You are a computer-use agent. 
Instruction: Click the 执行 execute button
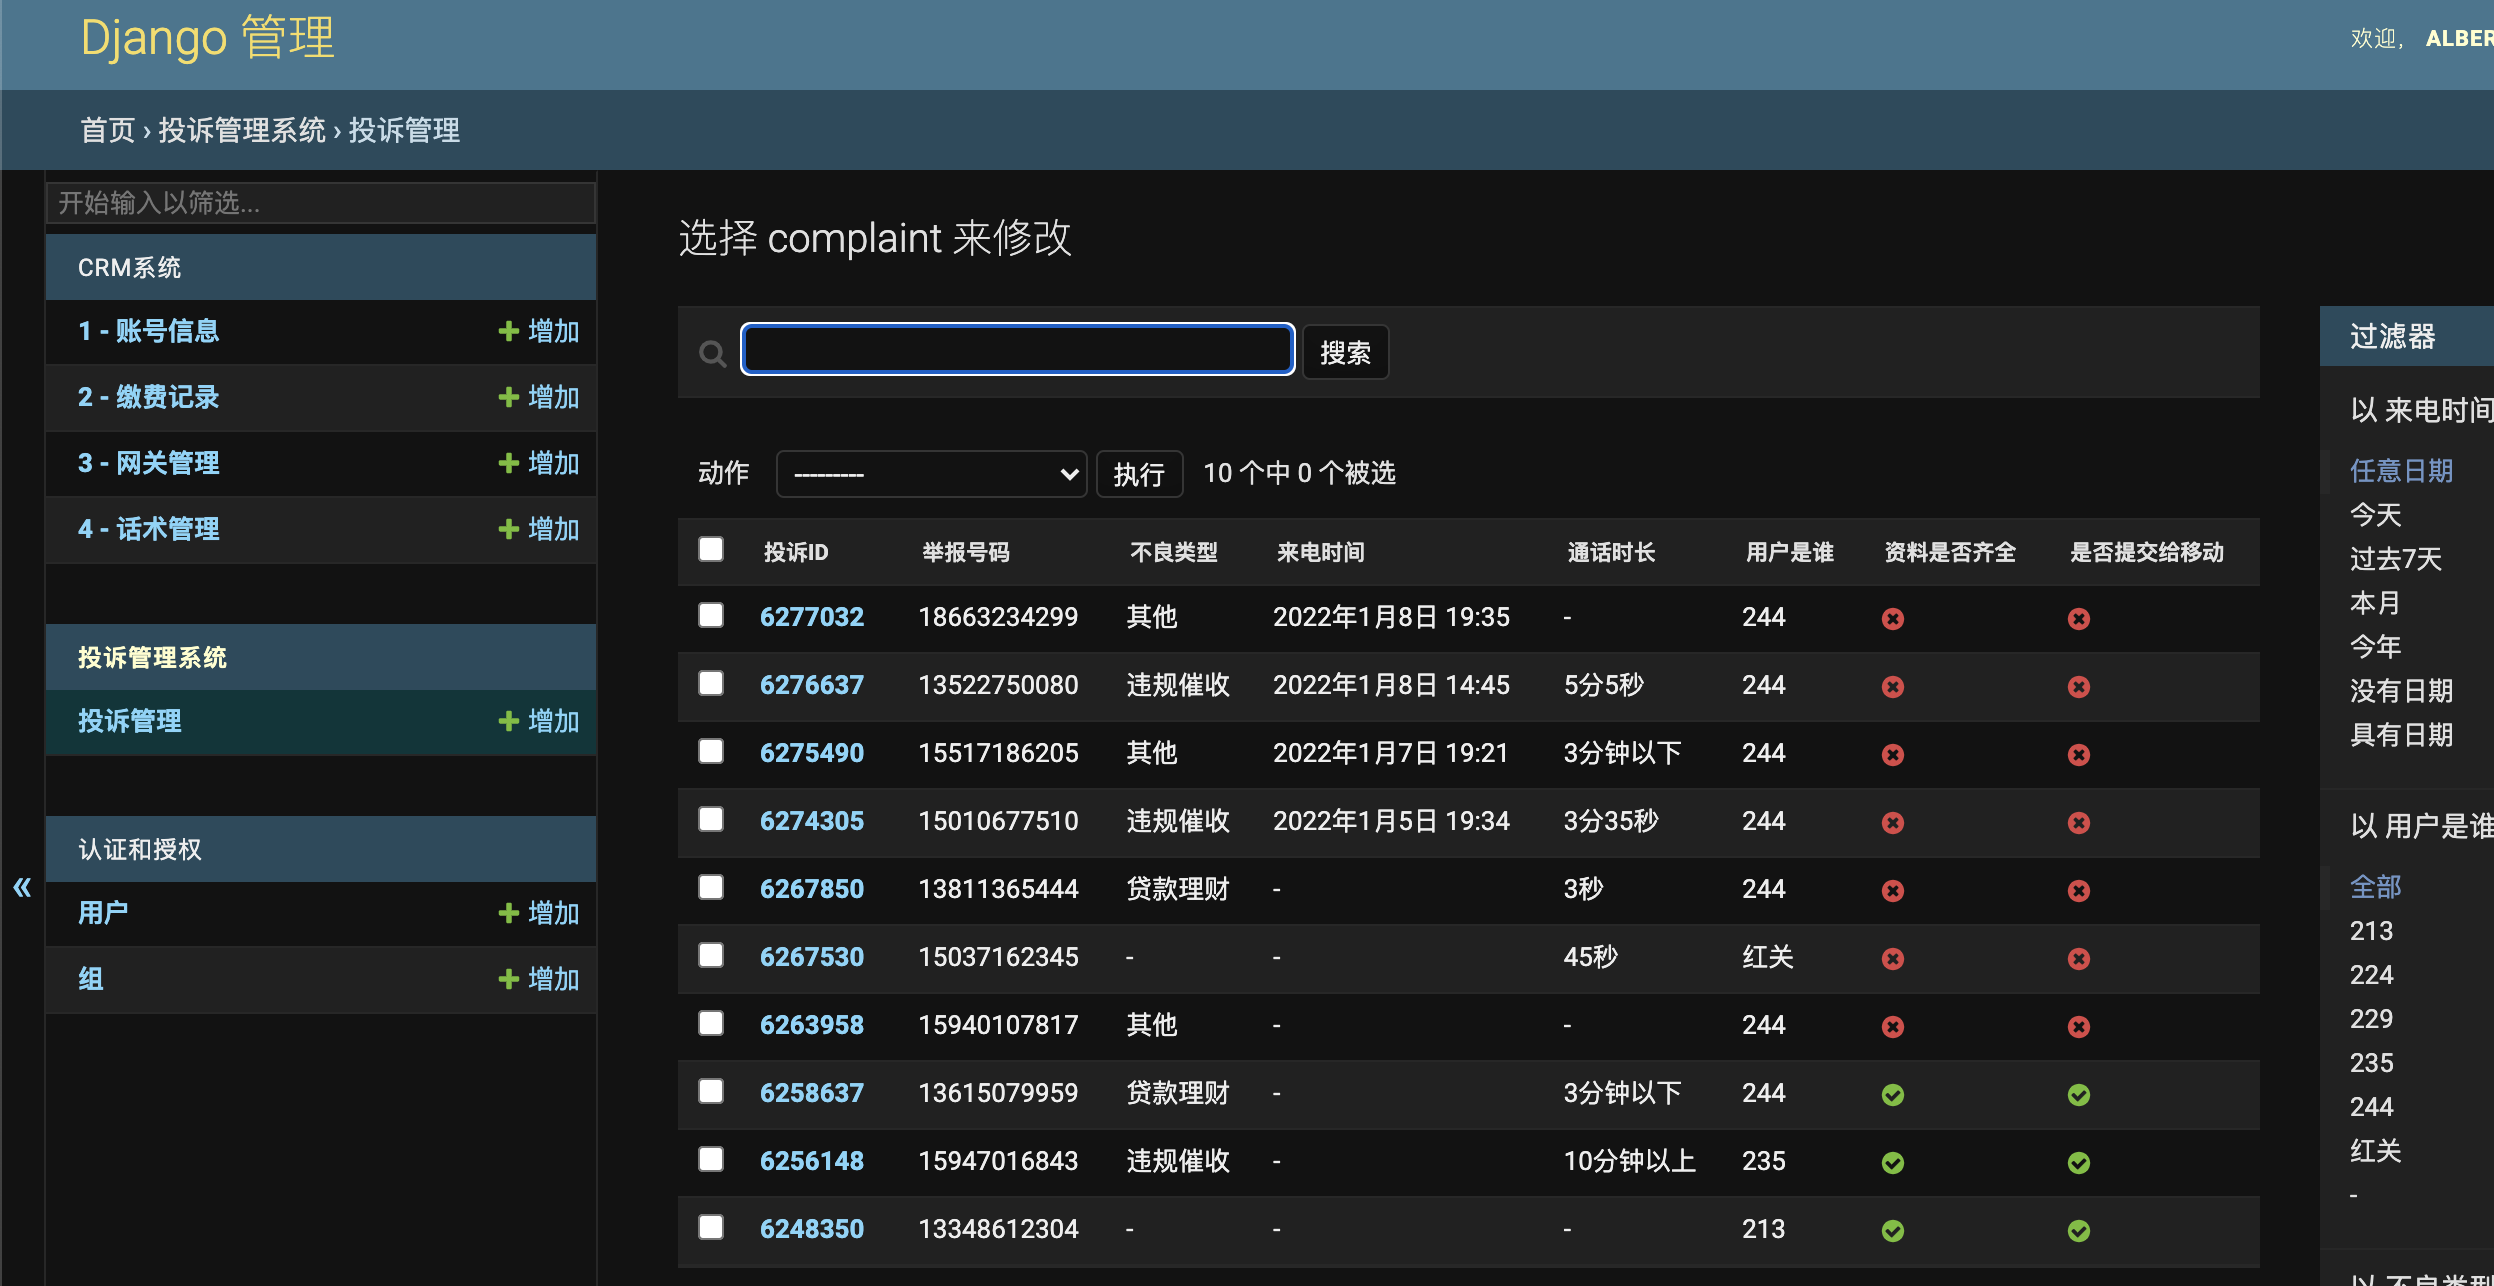pos(1140,474)
